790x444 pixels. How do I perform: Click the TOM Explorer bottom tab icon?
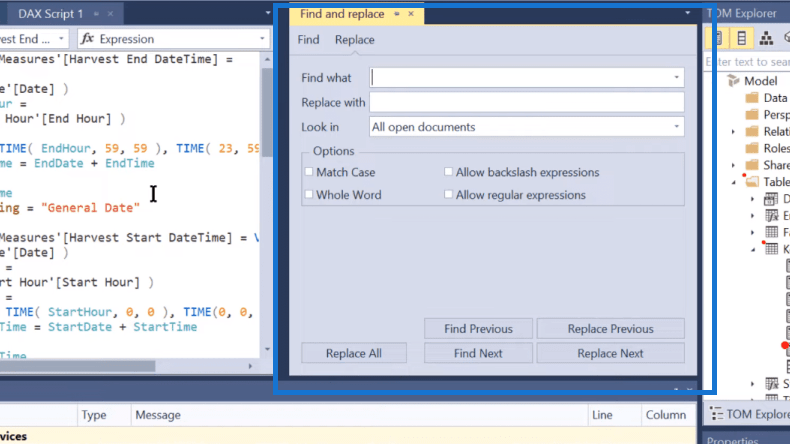pos(716,414)
